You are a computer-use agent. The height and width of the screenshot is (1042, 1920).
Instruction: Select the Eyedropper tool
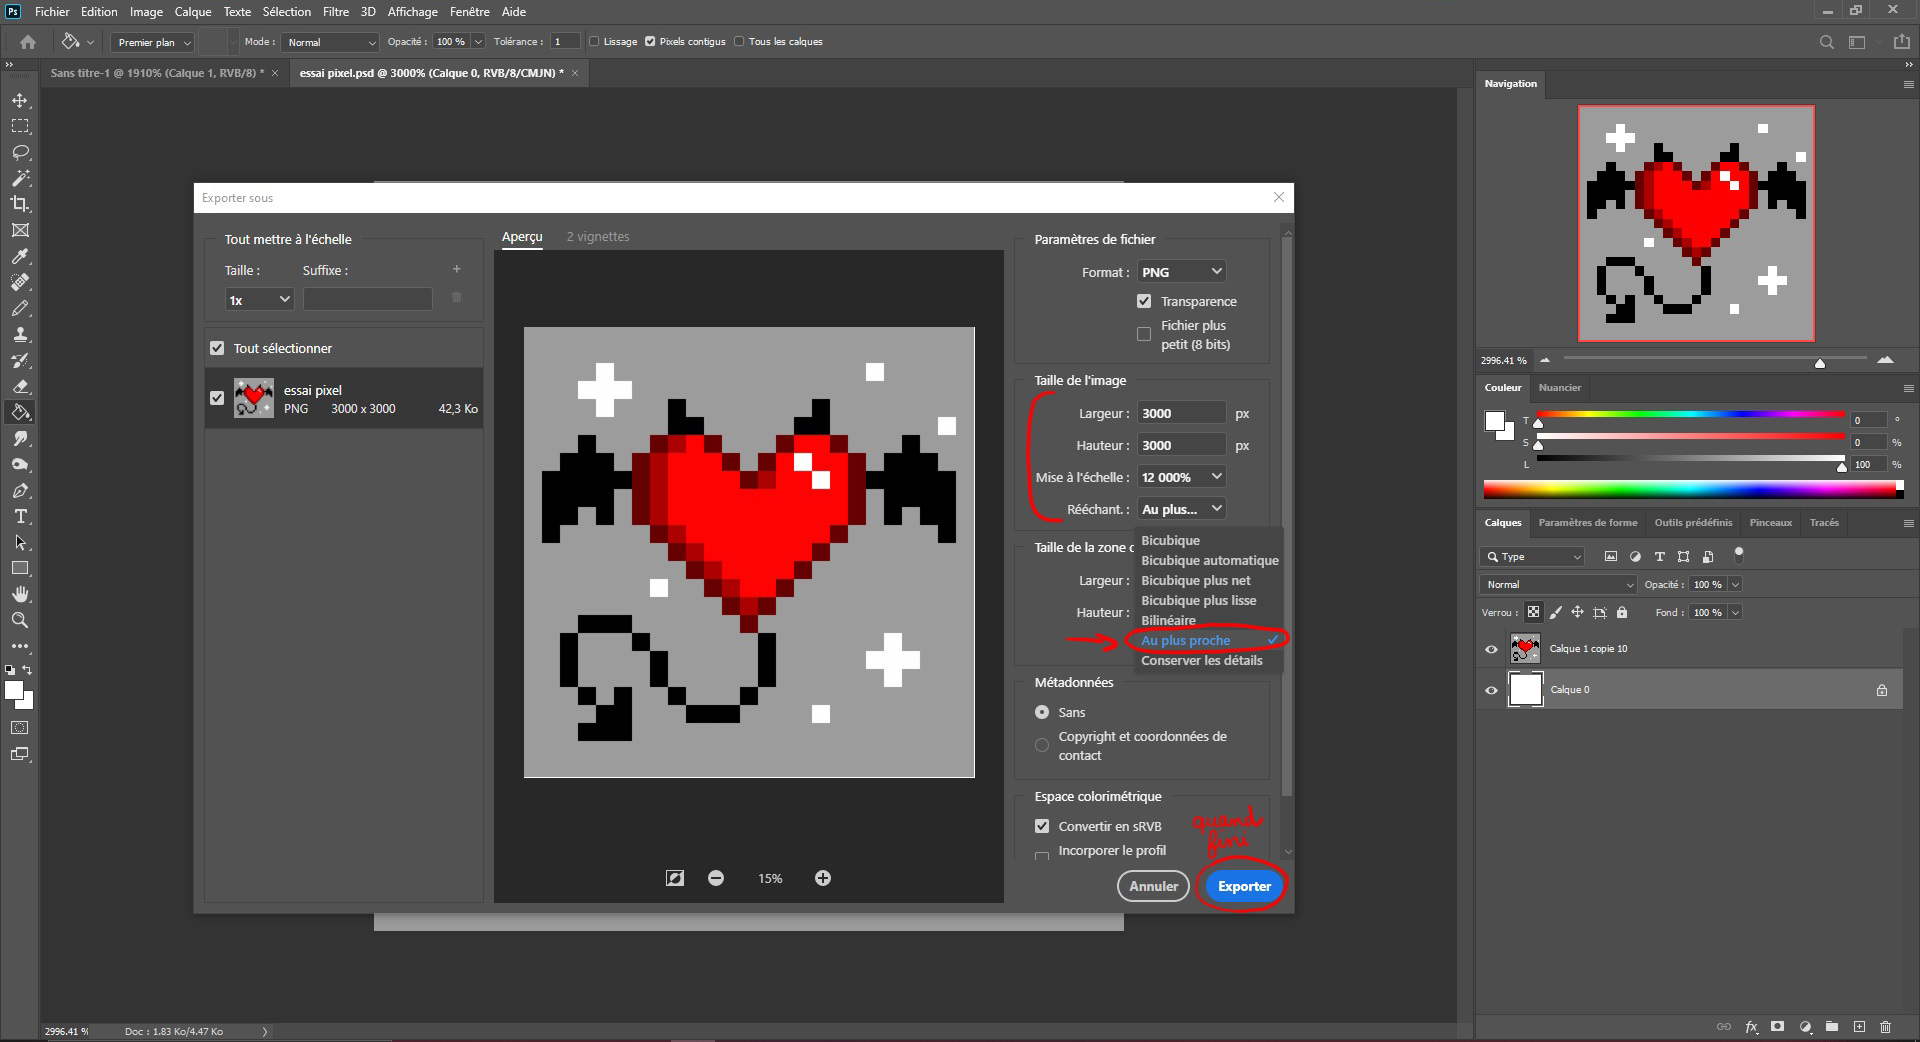18,256
